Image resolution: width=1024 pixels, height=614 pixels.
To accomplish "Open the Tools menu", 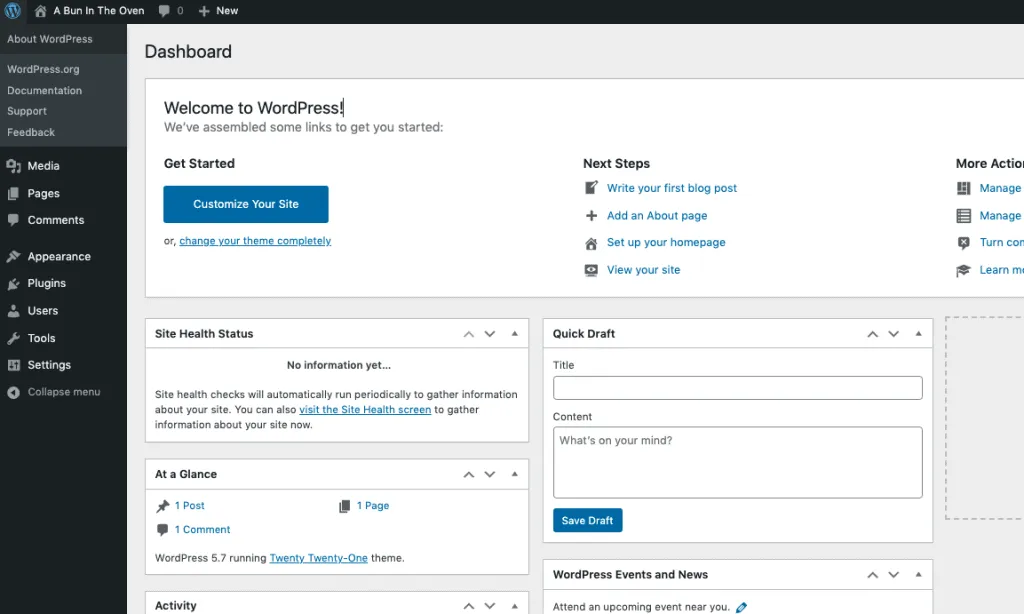I will 39,338.
